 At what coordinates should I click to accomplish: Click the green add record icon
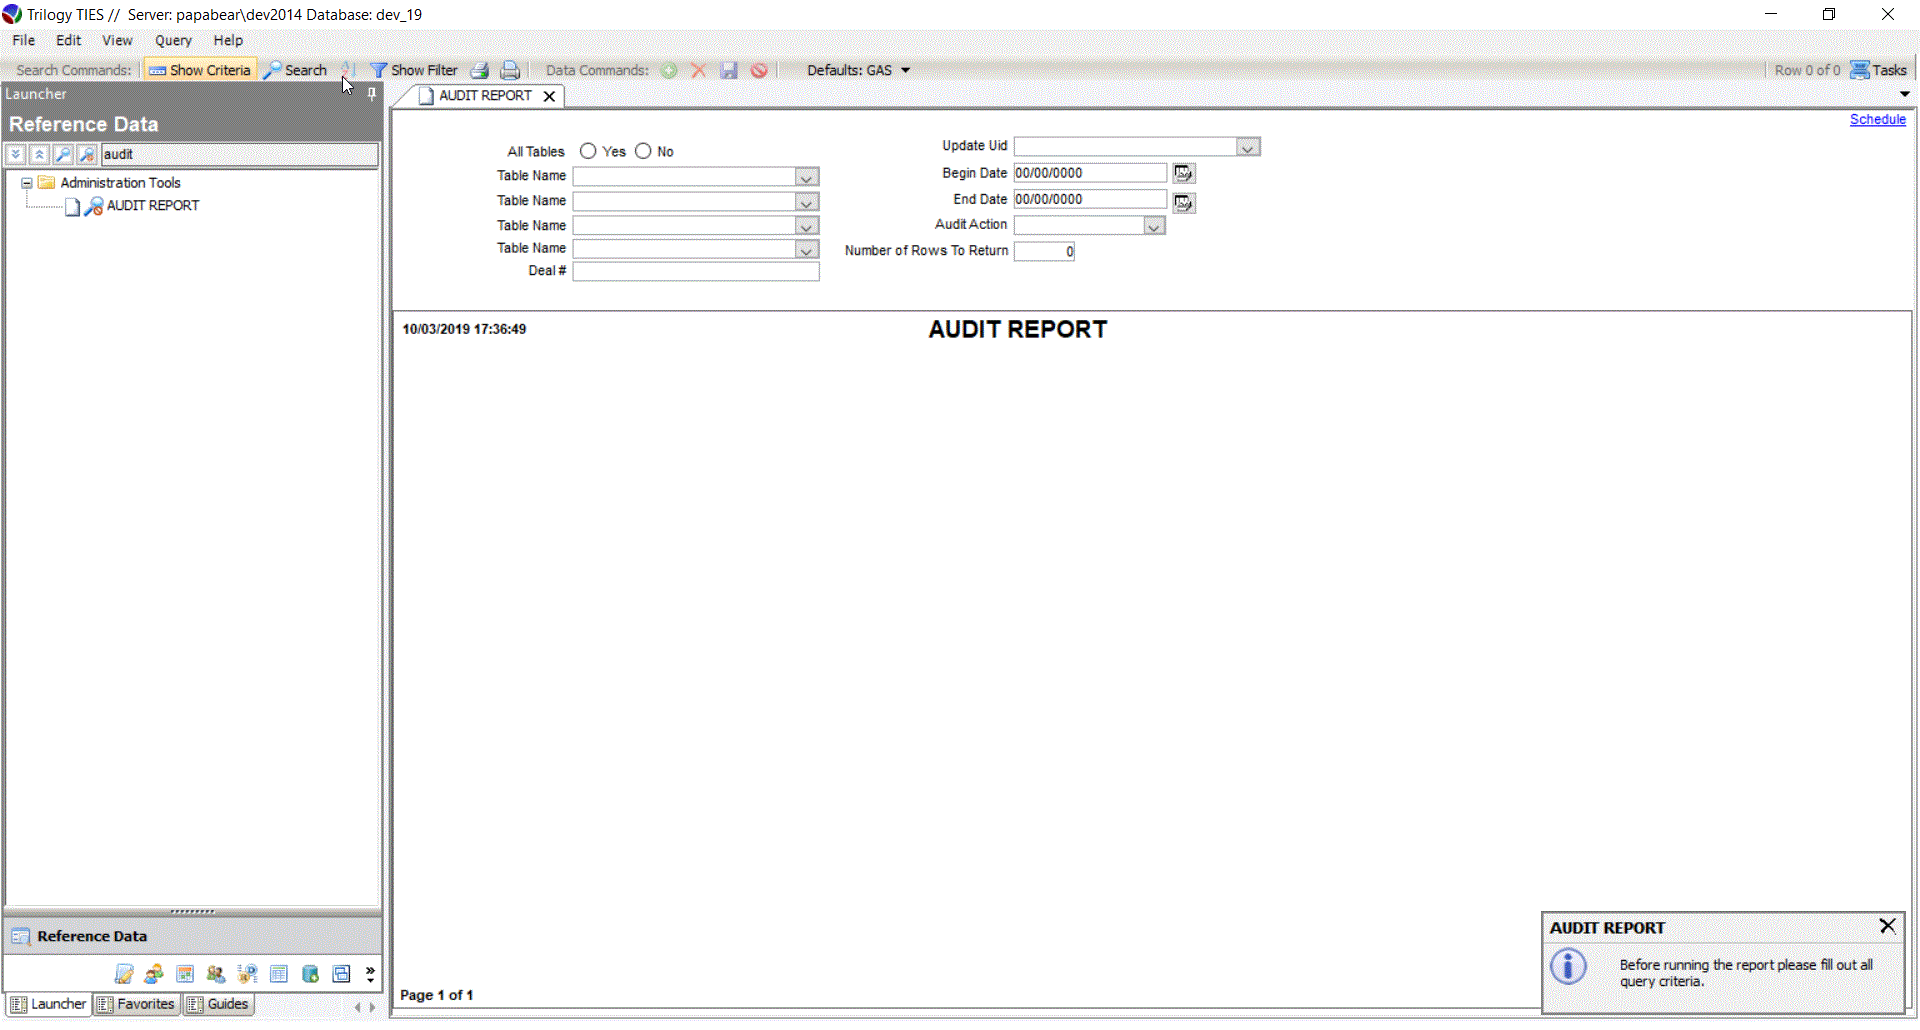[x=669, y=70]
